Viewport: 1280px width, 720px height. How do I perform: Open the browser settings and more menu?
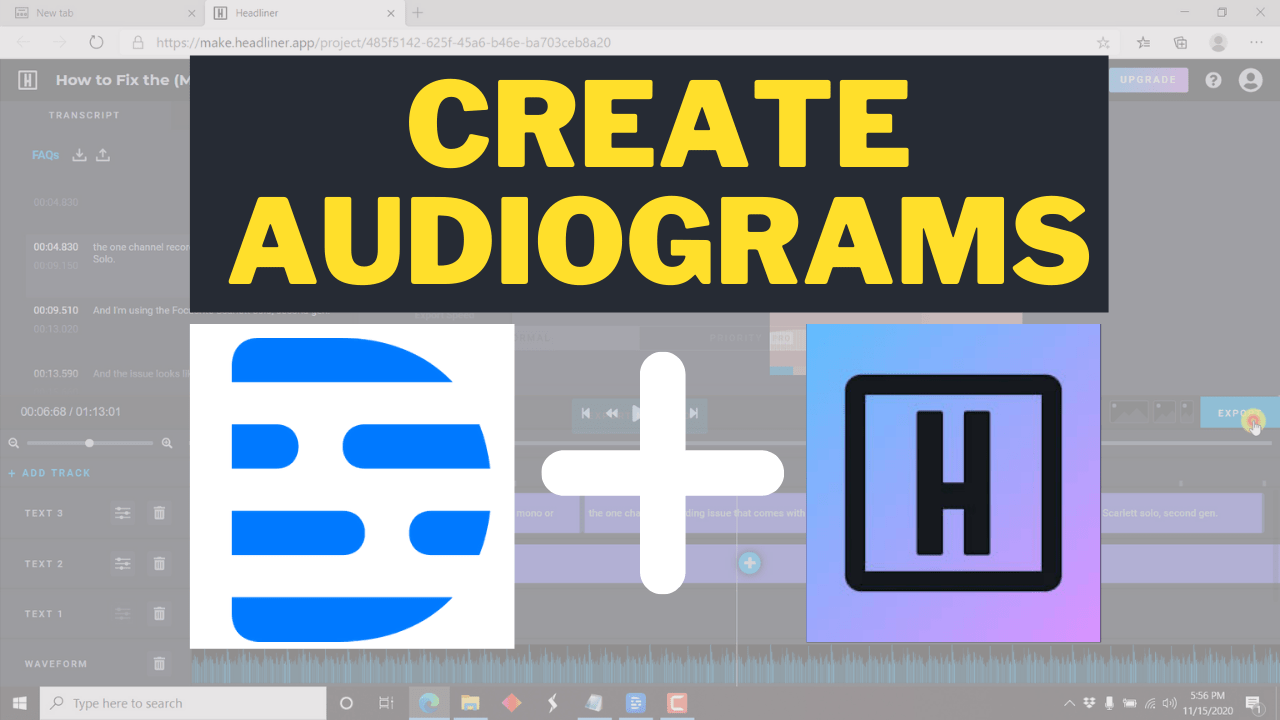point(1256,43)
